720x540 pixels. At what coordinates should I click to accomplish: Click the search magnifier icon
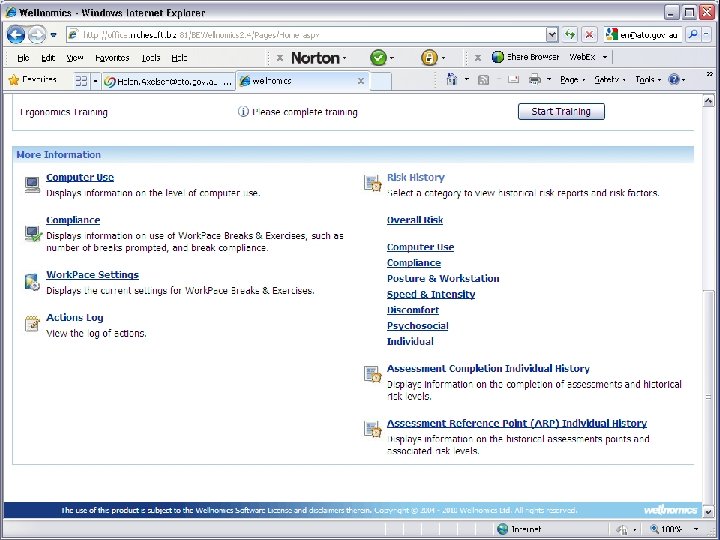click(x=693, y=35)
